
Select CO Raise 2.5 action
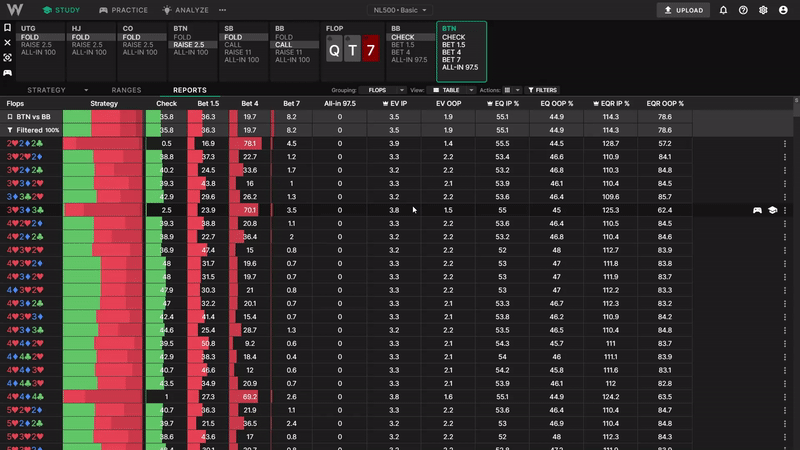(x=138, y=45)
